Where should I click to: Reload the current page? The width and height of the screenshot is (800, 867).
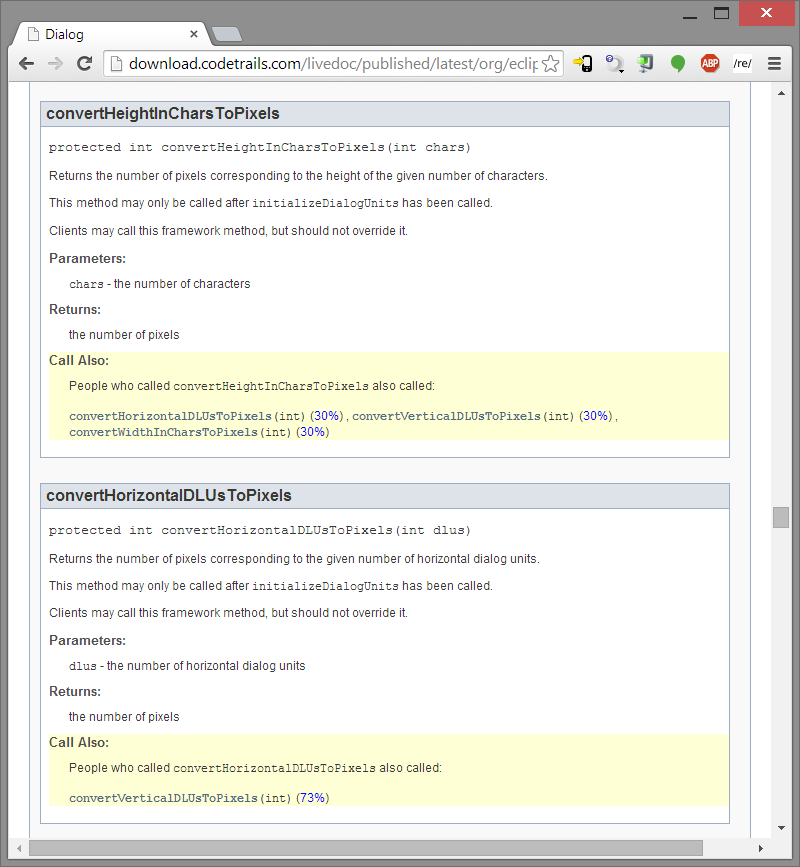tap(85, 63)
